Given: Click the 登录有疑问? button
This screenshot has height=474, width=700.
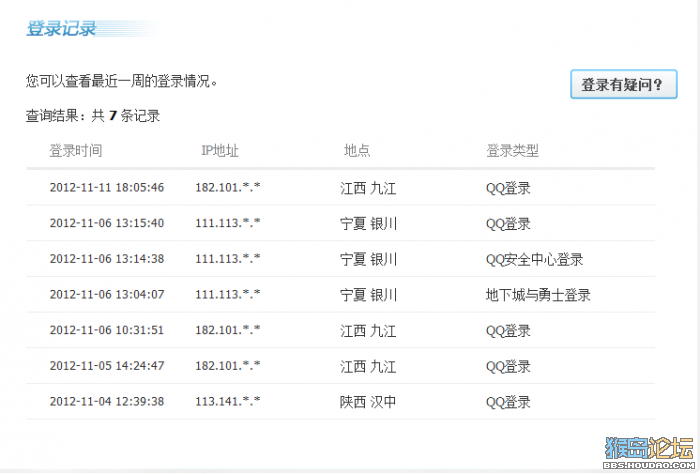Looking at the screenshot, I should click(x=624, y=84).
